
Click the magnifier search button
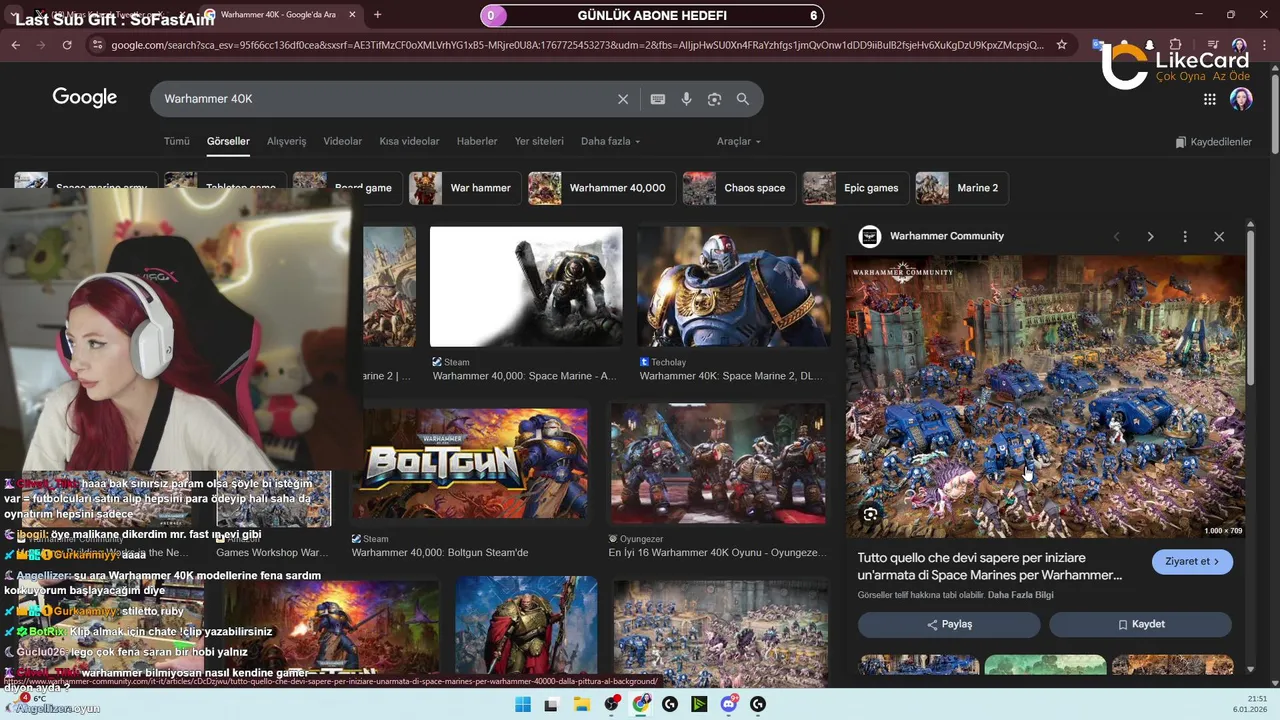743,99
